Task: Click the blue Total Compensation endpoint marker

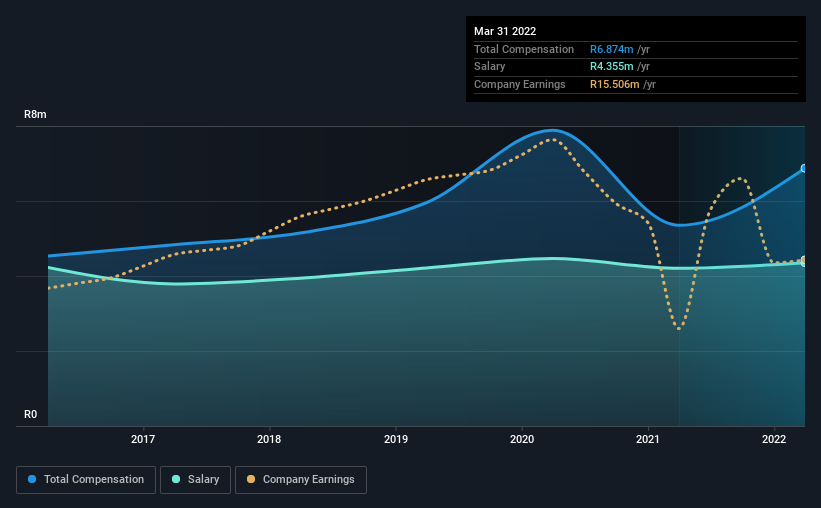Action: tap(804, 169)
